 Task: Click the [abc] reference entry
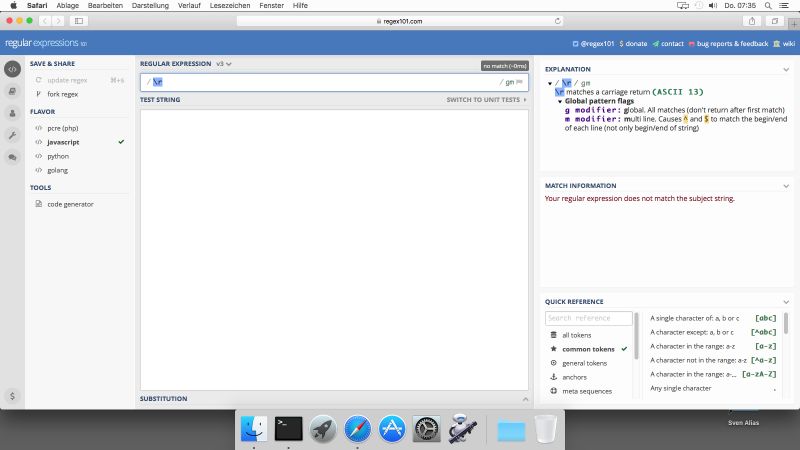[713, 318]
